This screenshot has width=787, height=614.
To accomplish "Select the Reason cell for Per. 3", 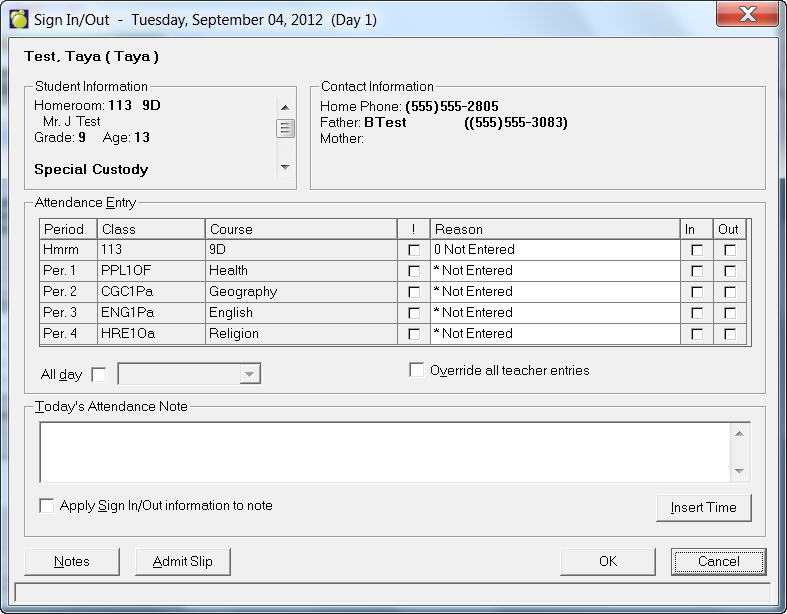I will tap(555, 313).
